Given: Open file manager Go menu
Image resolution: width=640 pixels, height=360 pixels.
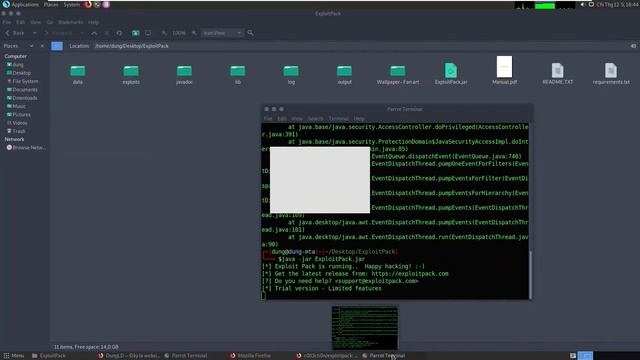Looking at the screenshot, I should (50, 22).
